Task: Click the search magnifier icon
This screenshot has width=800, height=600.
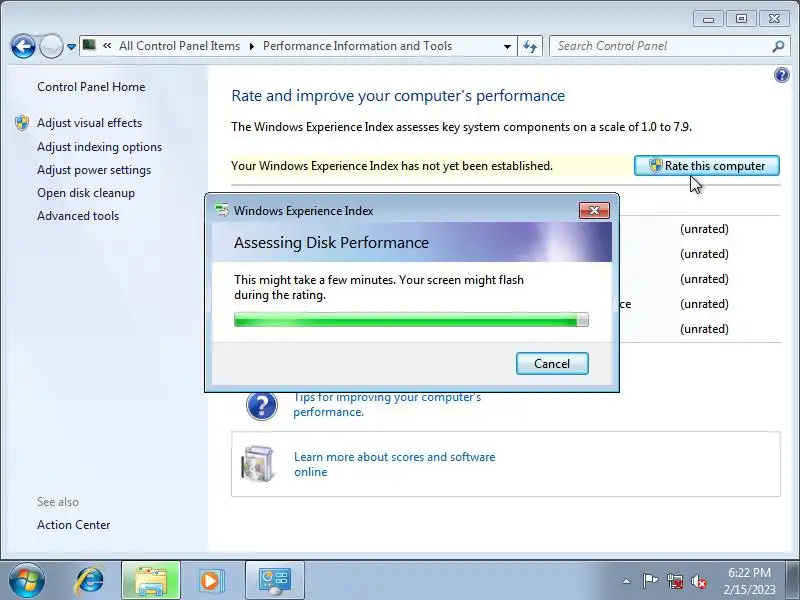Action: coord(778,46)
